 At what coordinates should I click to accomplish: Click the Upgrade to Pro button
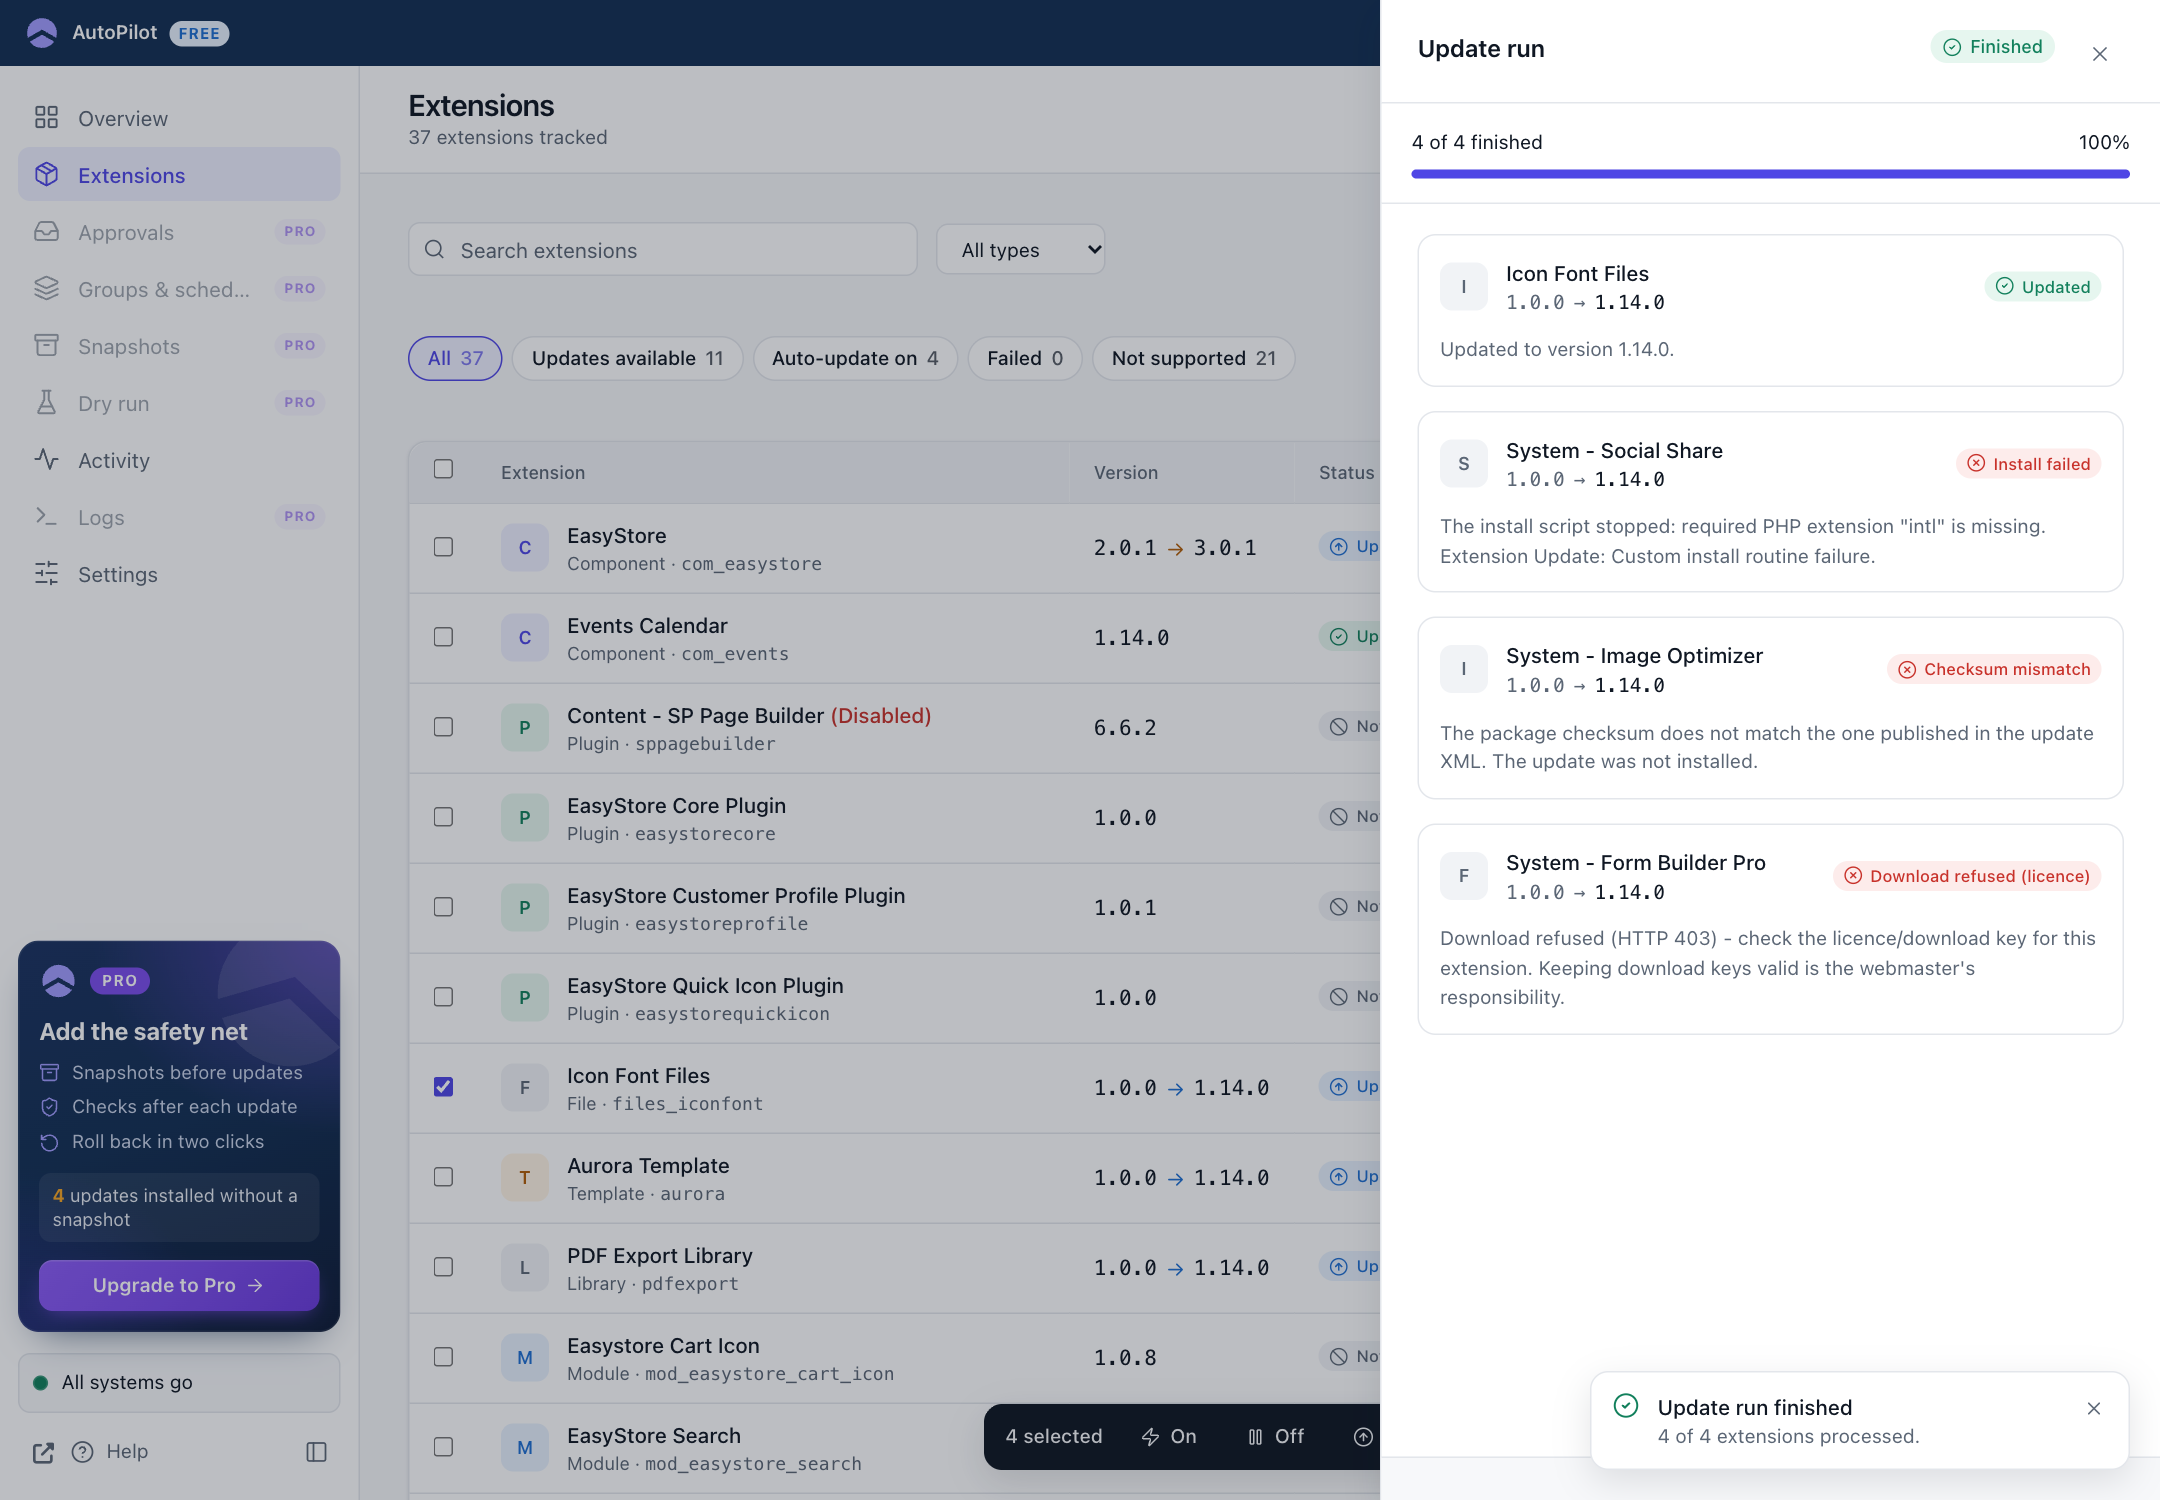179,1286
